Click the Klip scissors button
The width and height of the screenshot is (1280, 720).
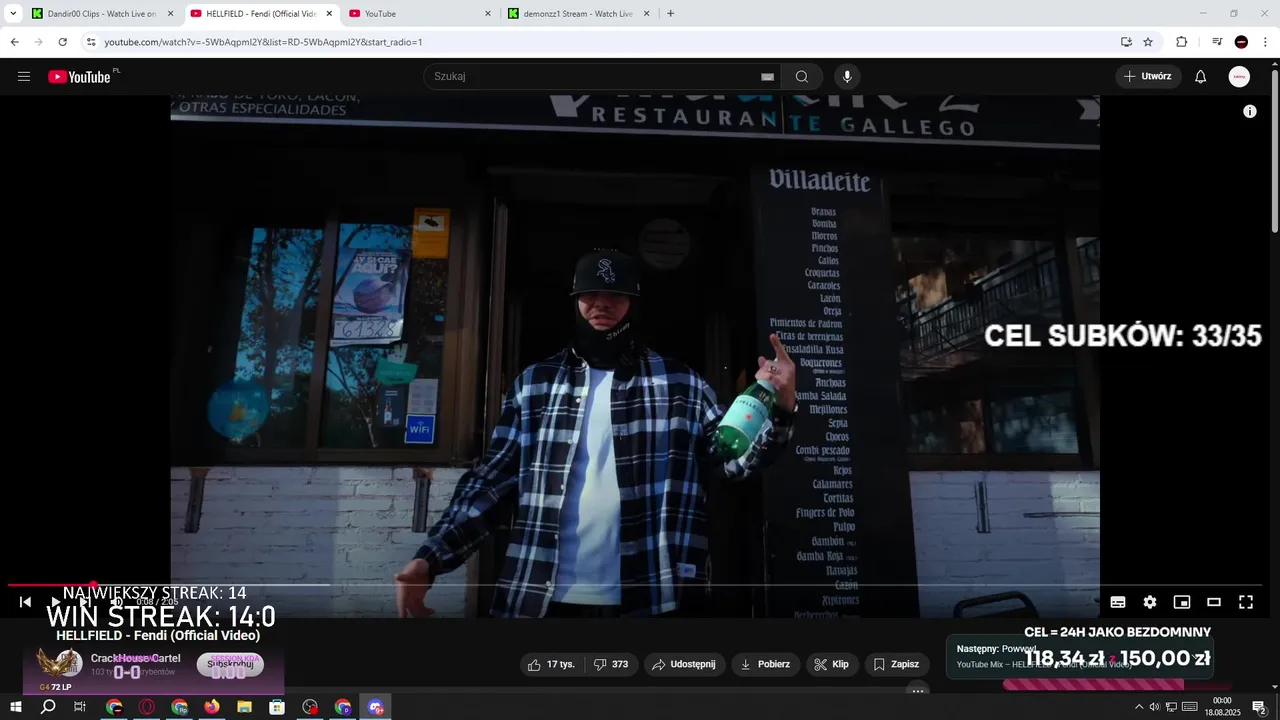(x=832, y=664)
